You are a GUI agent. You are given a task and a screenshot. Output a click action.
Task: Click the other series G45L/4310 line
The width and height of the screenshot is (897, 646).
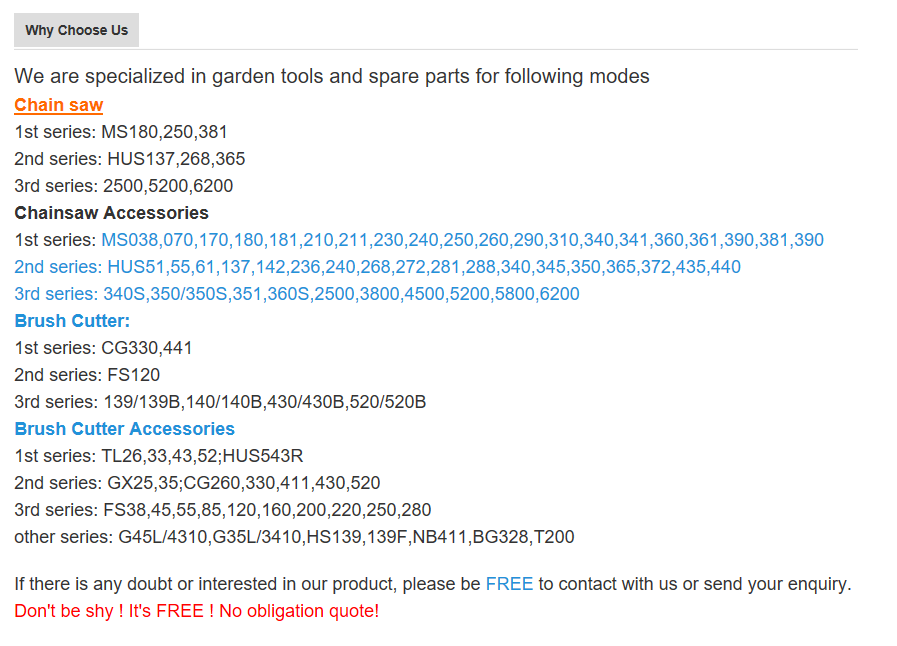pos(294,537)
